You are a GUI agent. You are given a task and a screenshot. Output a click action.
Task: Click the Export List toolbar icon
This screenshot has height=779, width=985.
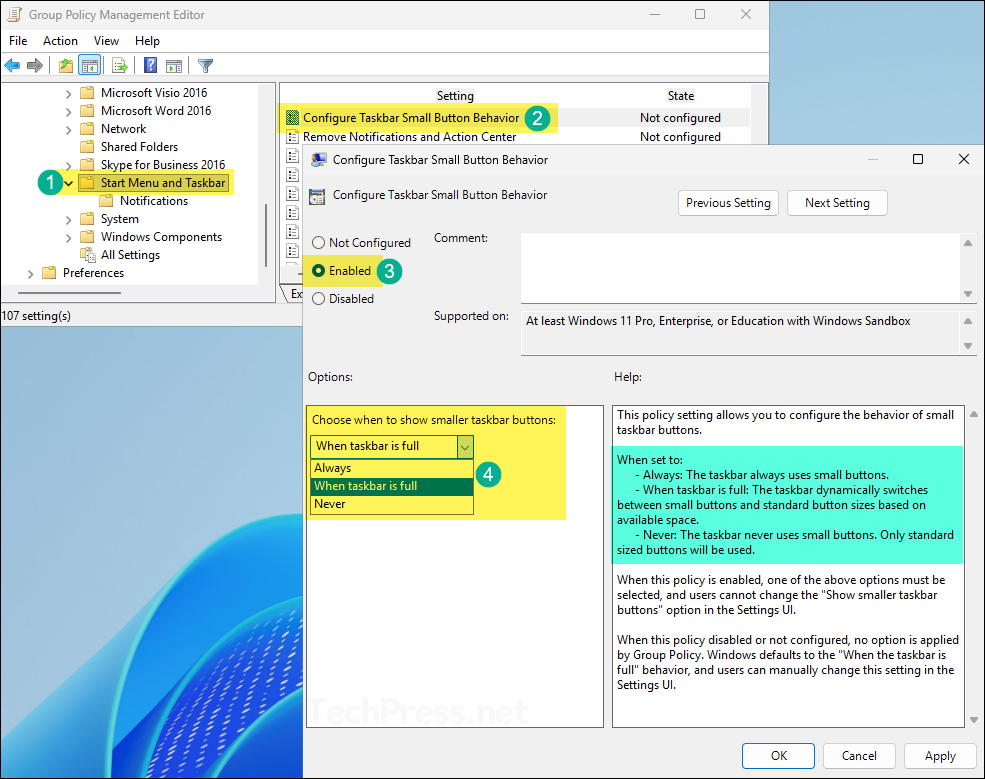tap(120, 66)
